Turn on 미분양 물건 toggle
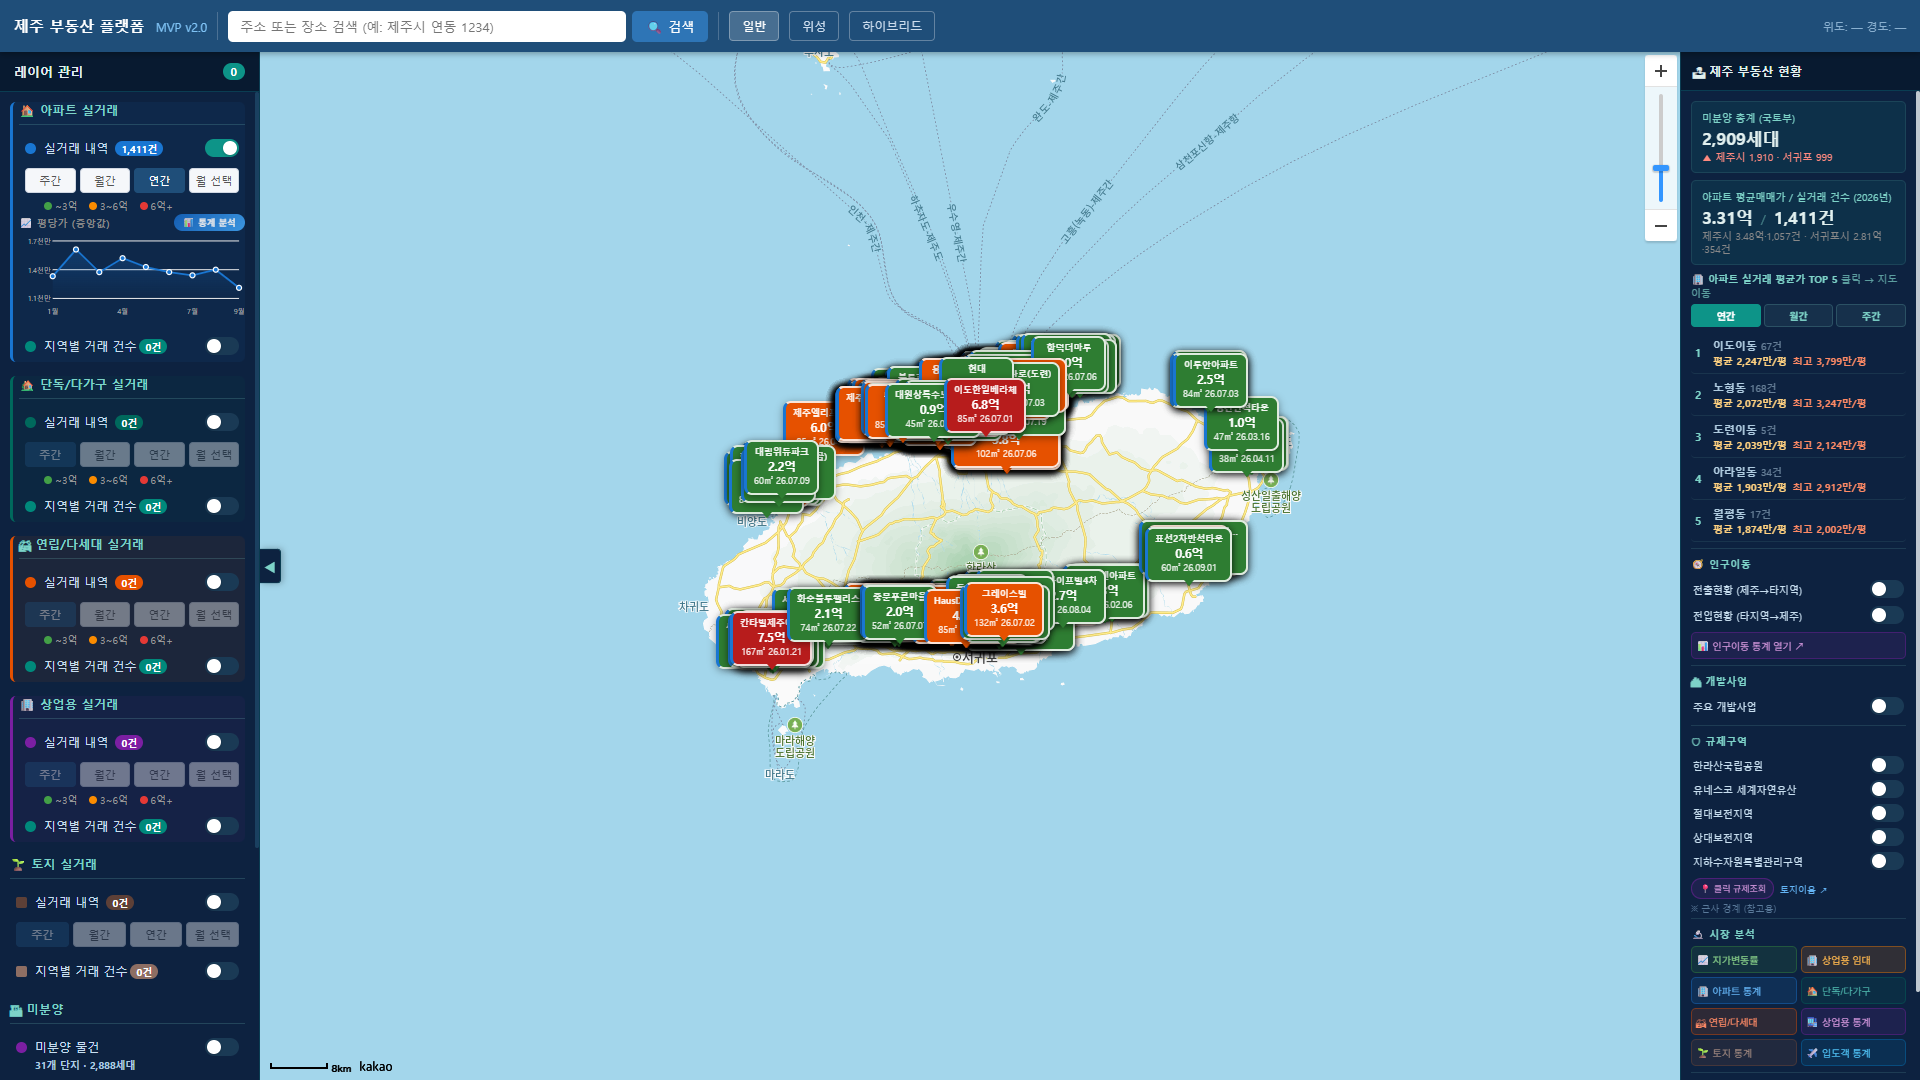 (x=222, y=1048)
